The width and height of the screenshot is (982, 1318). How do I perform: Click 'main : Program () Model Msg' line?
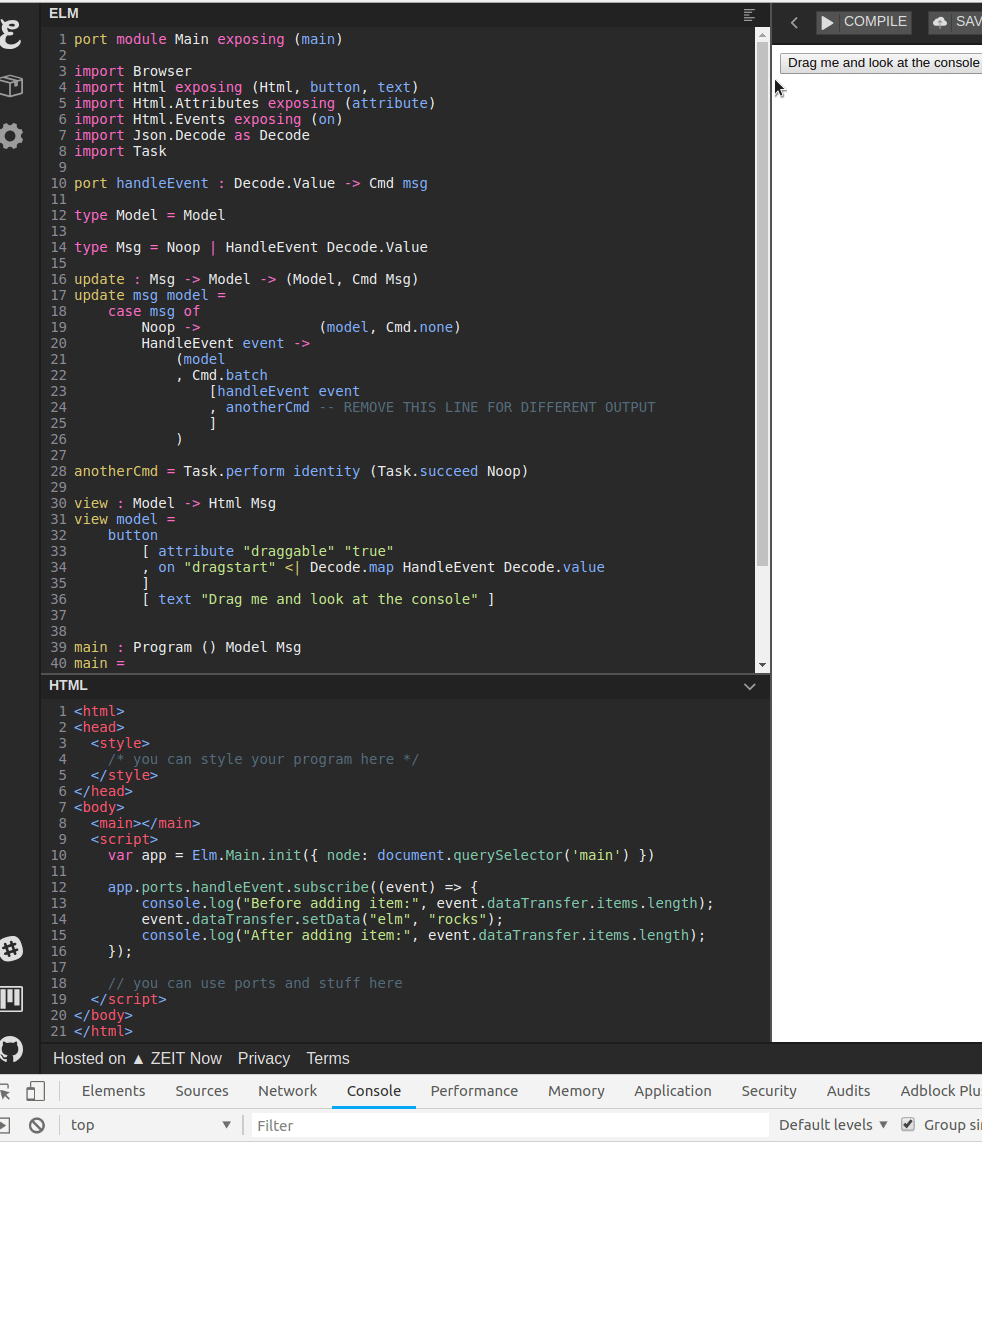click(187, 647)
